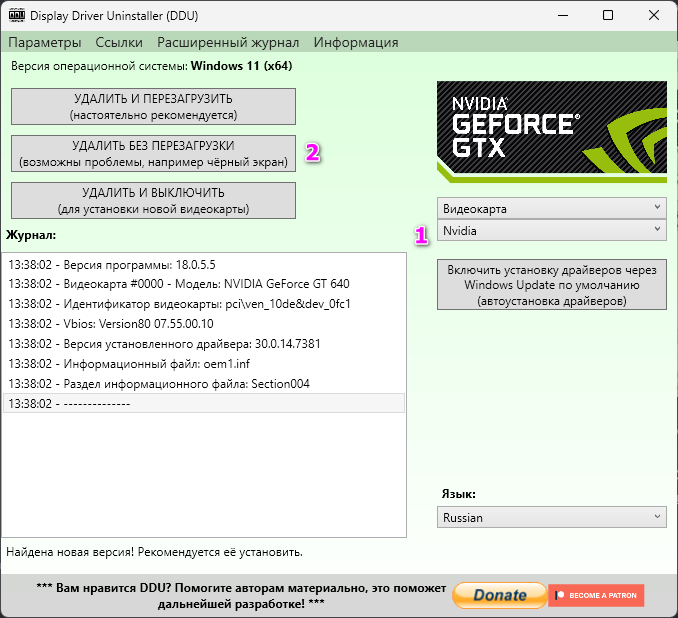Click the NVIDIA GeForce GTX logo image
Screen dimensions: 678x618
click(552, 131)
